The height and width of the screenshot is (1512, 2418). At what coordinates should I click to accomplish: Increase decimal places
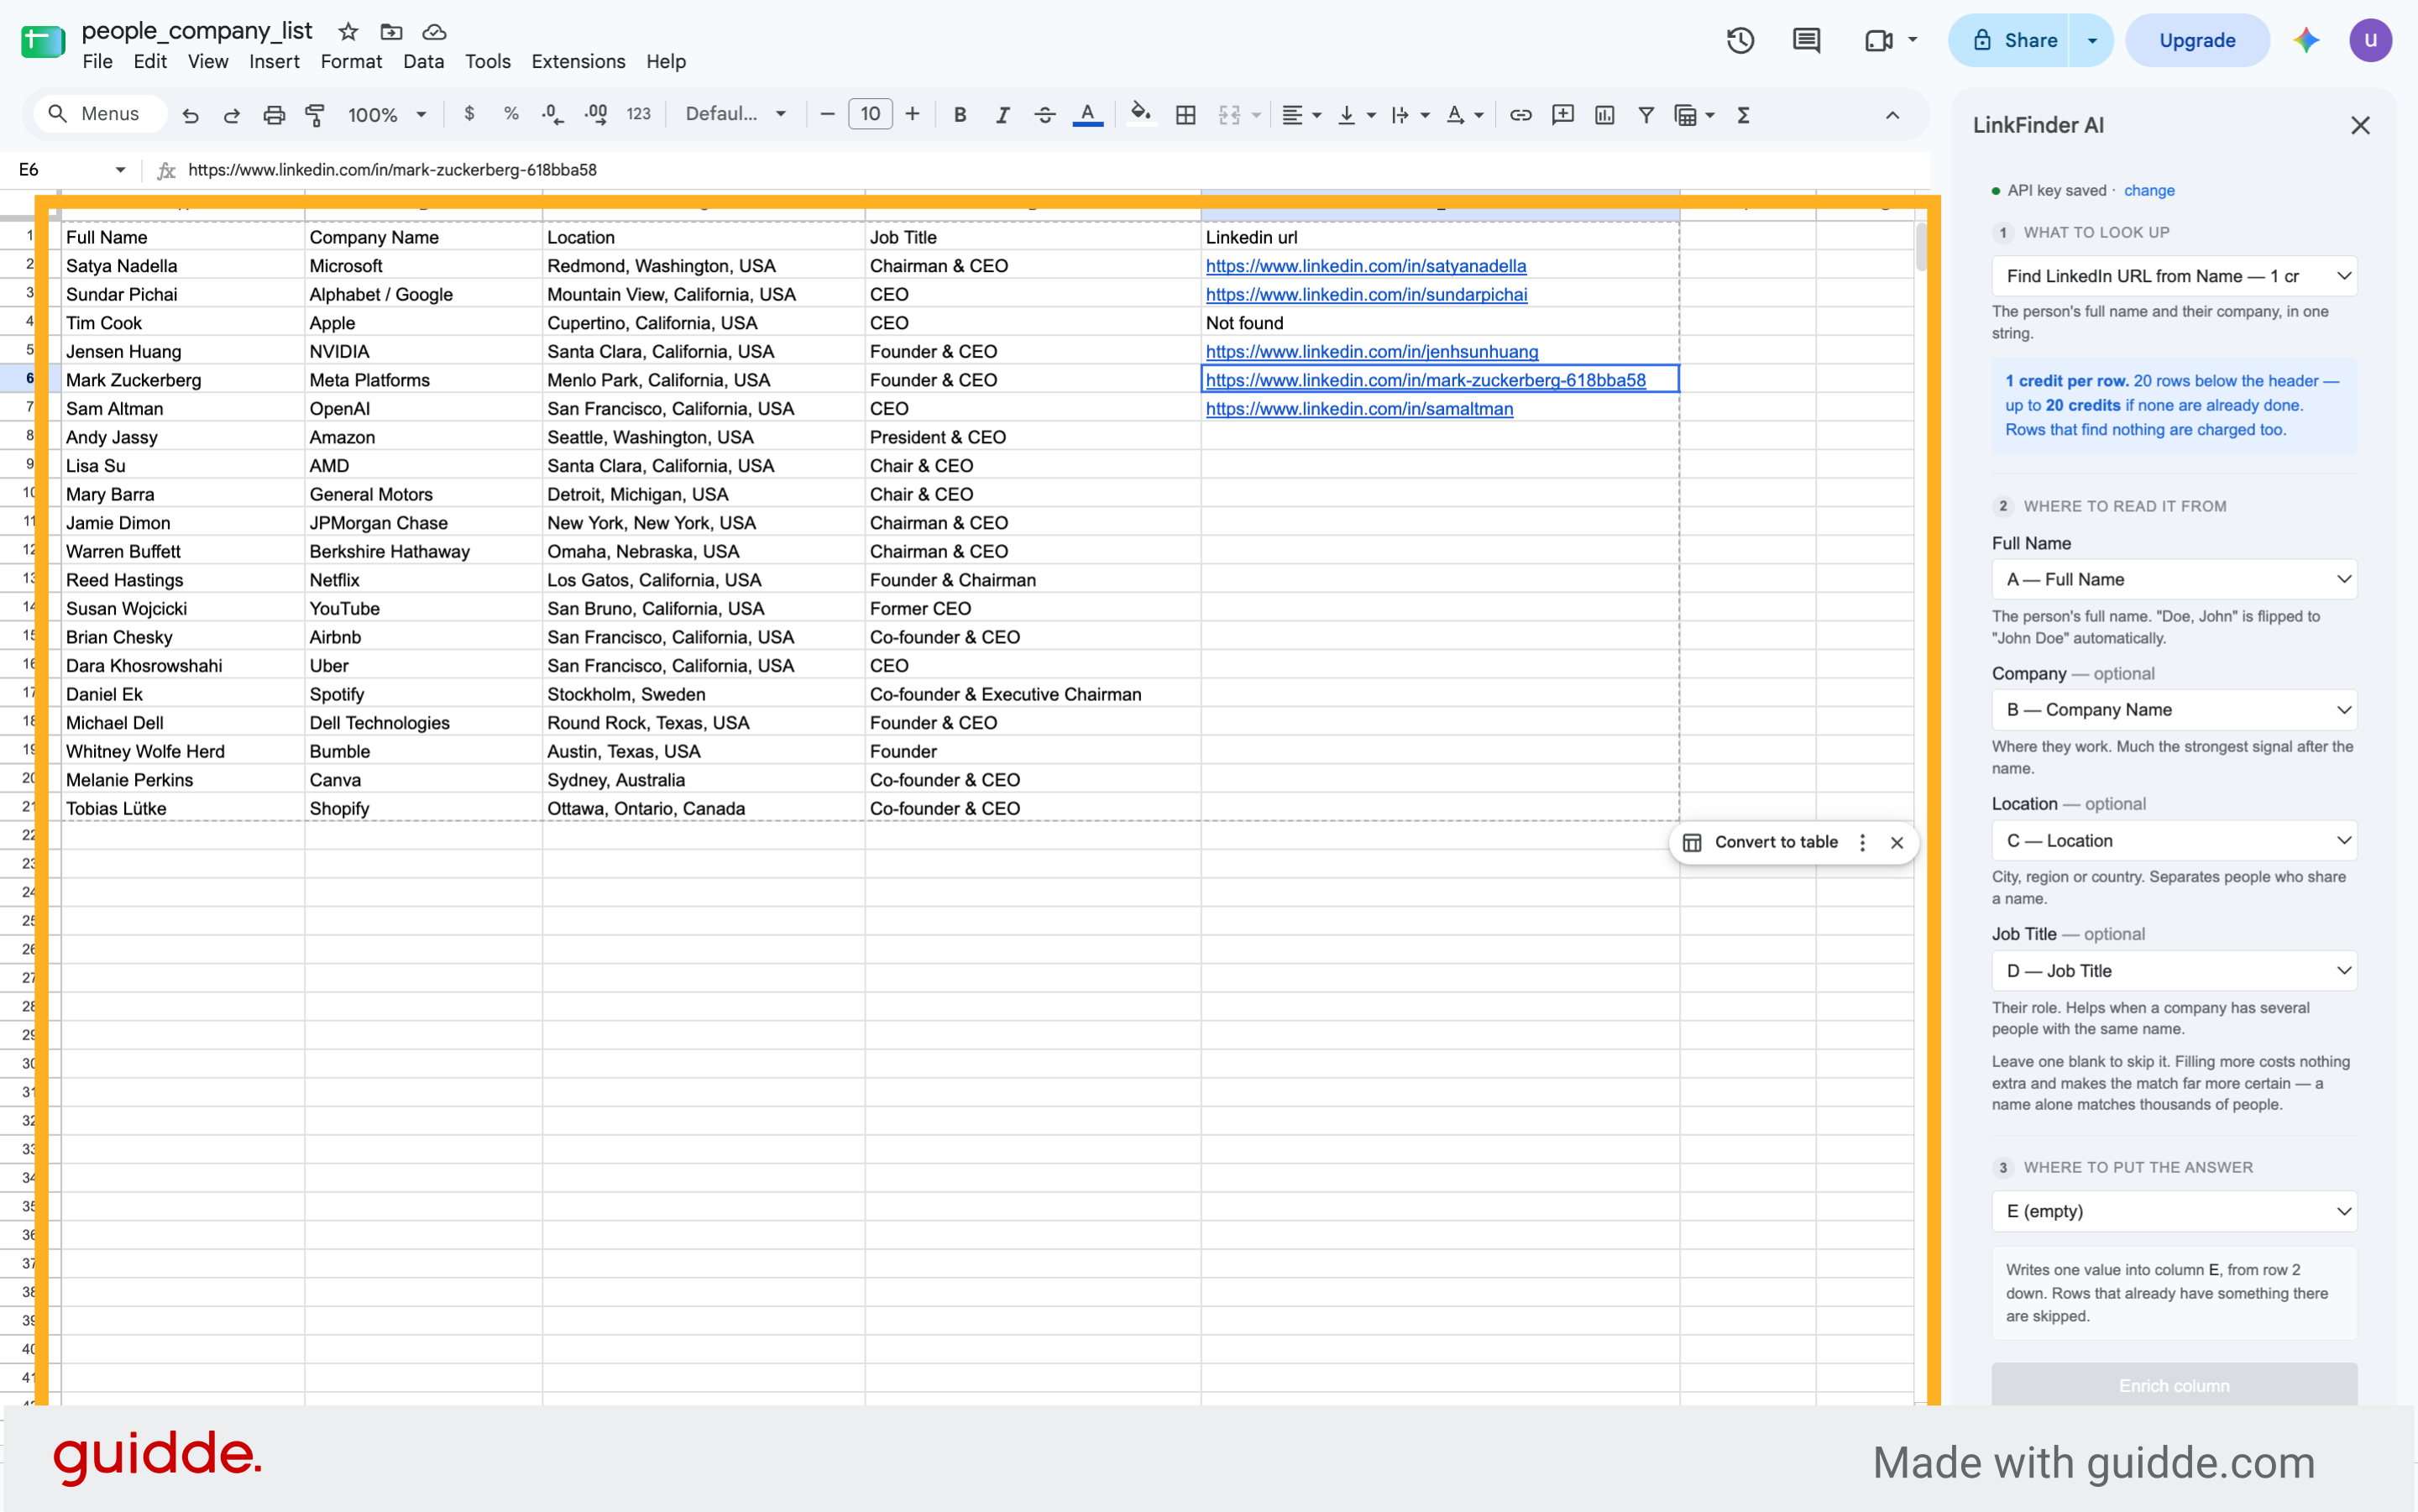(596, 115)
